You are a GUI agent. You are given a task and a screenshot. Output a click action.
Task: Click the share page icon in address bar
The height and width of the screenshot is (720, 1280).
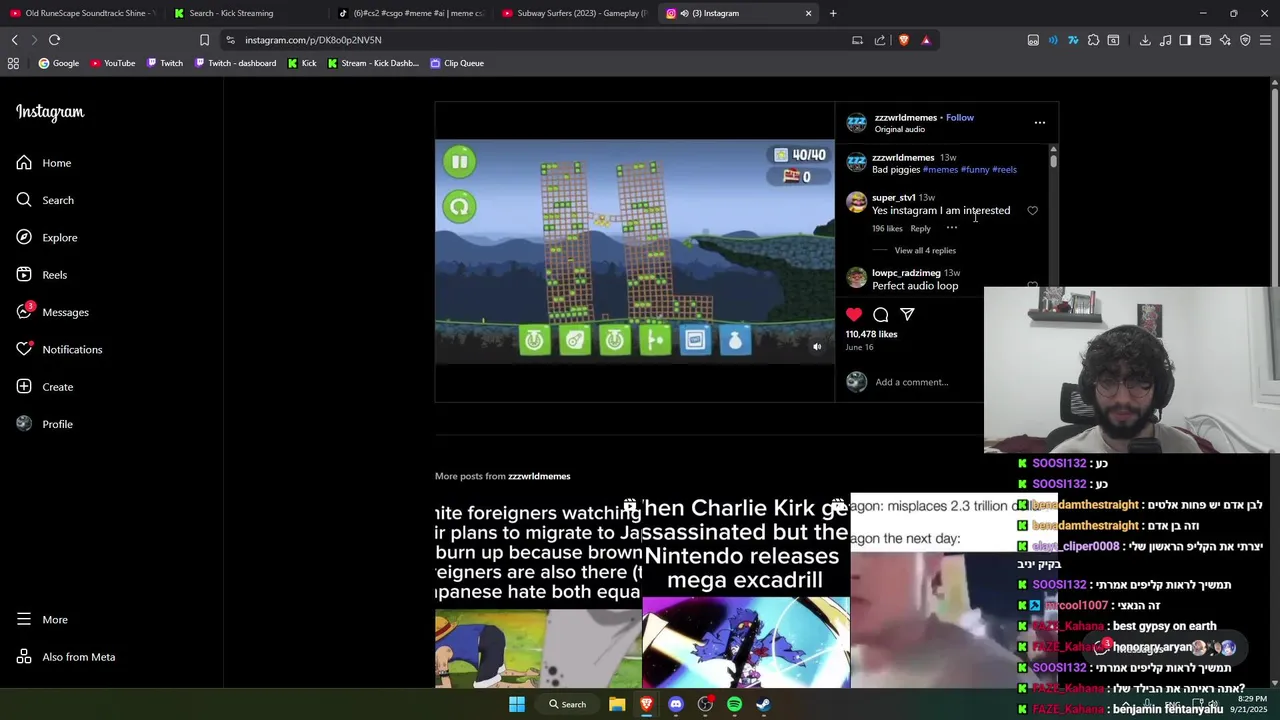tap(880, 40)
